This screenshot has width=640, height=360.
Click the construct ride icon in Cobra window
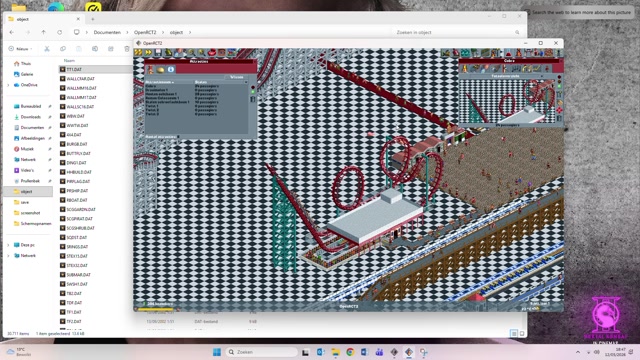point(559,93)
